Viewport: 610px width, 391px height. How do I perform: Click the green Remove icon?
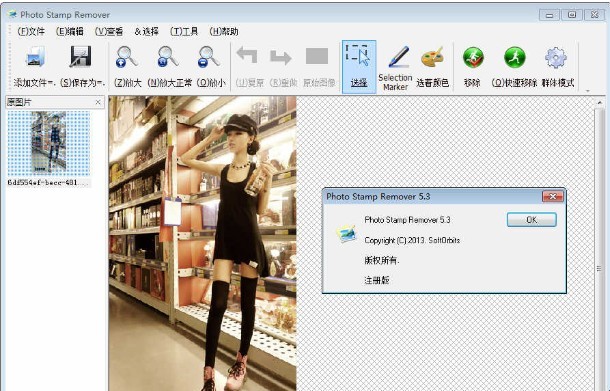coord(473,58)
